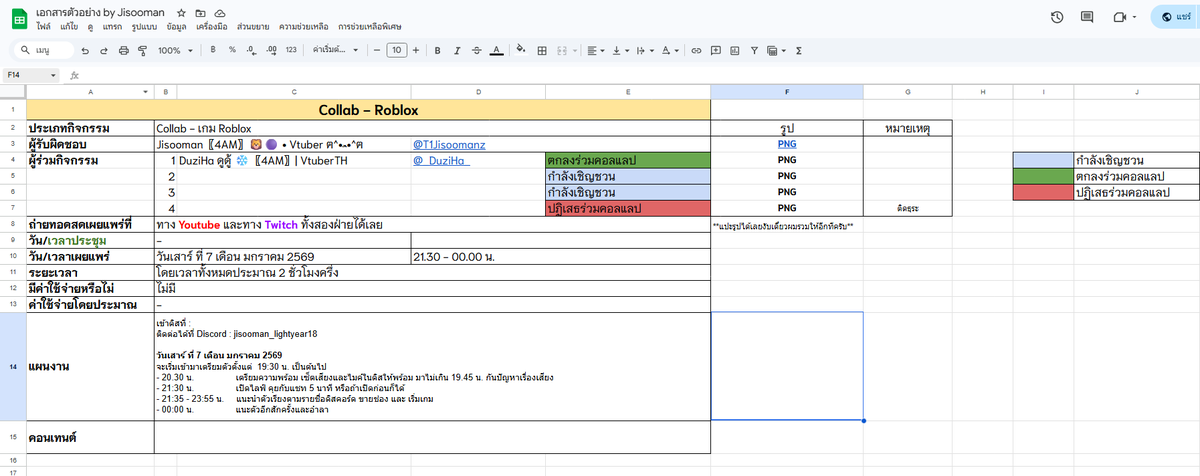Open the PNG link in row 3
Image resolution: width=1200 pixels, height=476 pixels.
tap(787, 144)
